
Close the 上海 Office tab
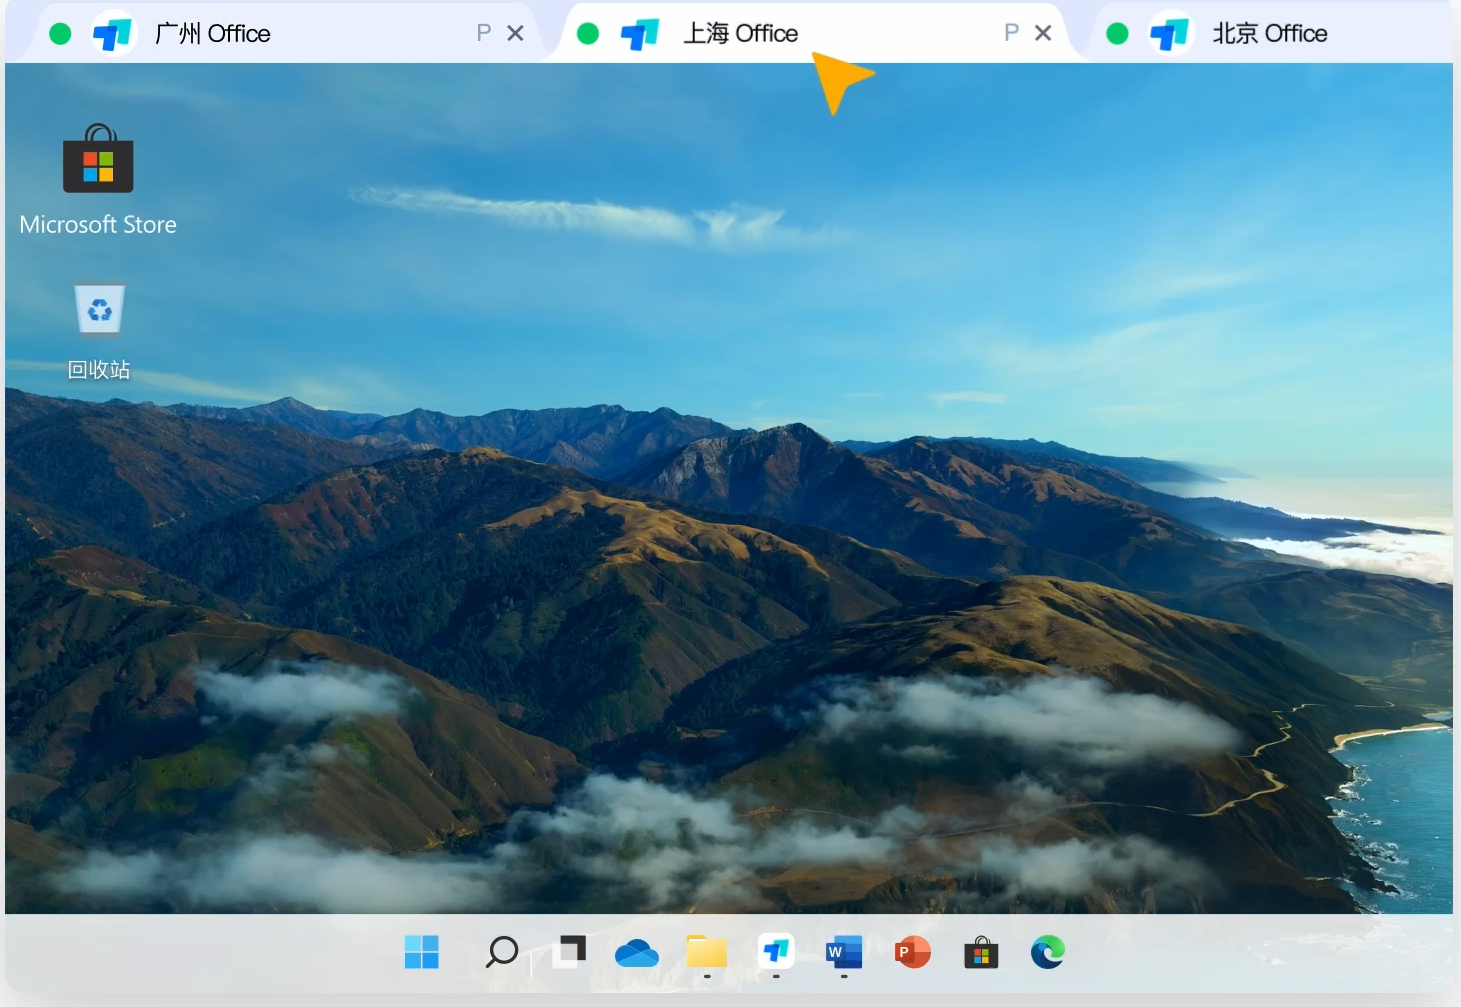[x=1043, y=34]
